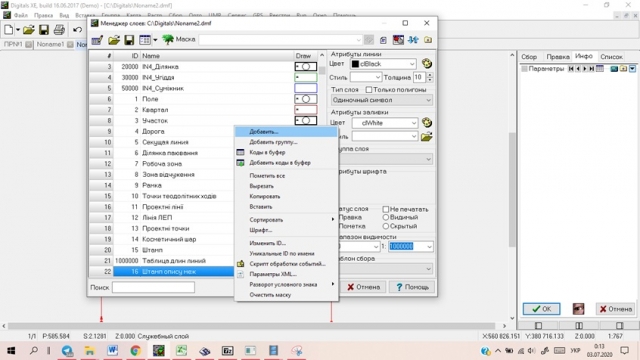This screenshot has width=640, height=360.
Task: Go to first record in Инфо panel
Action: pyautogui.click(x=571, y=69)
